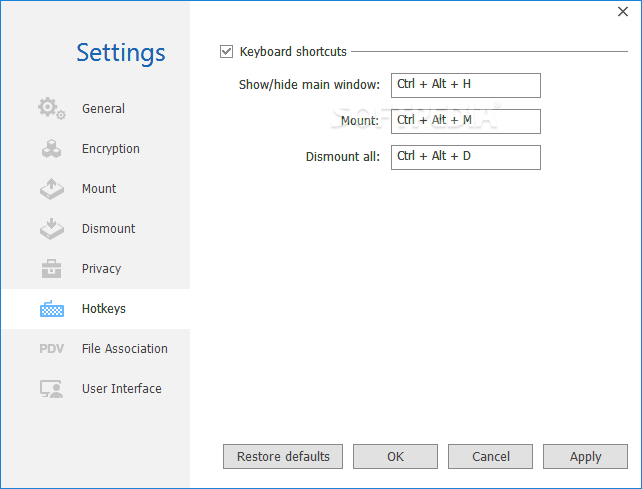
Task: Click the PDV File Association icon
Action: tap(51, 349)
